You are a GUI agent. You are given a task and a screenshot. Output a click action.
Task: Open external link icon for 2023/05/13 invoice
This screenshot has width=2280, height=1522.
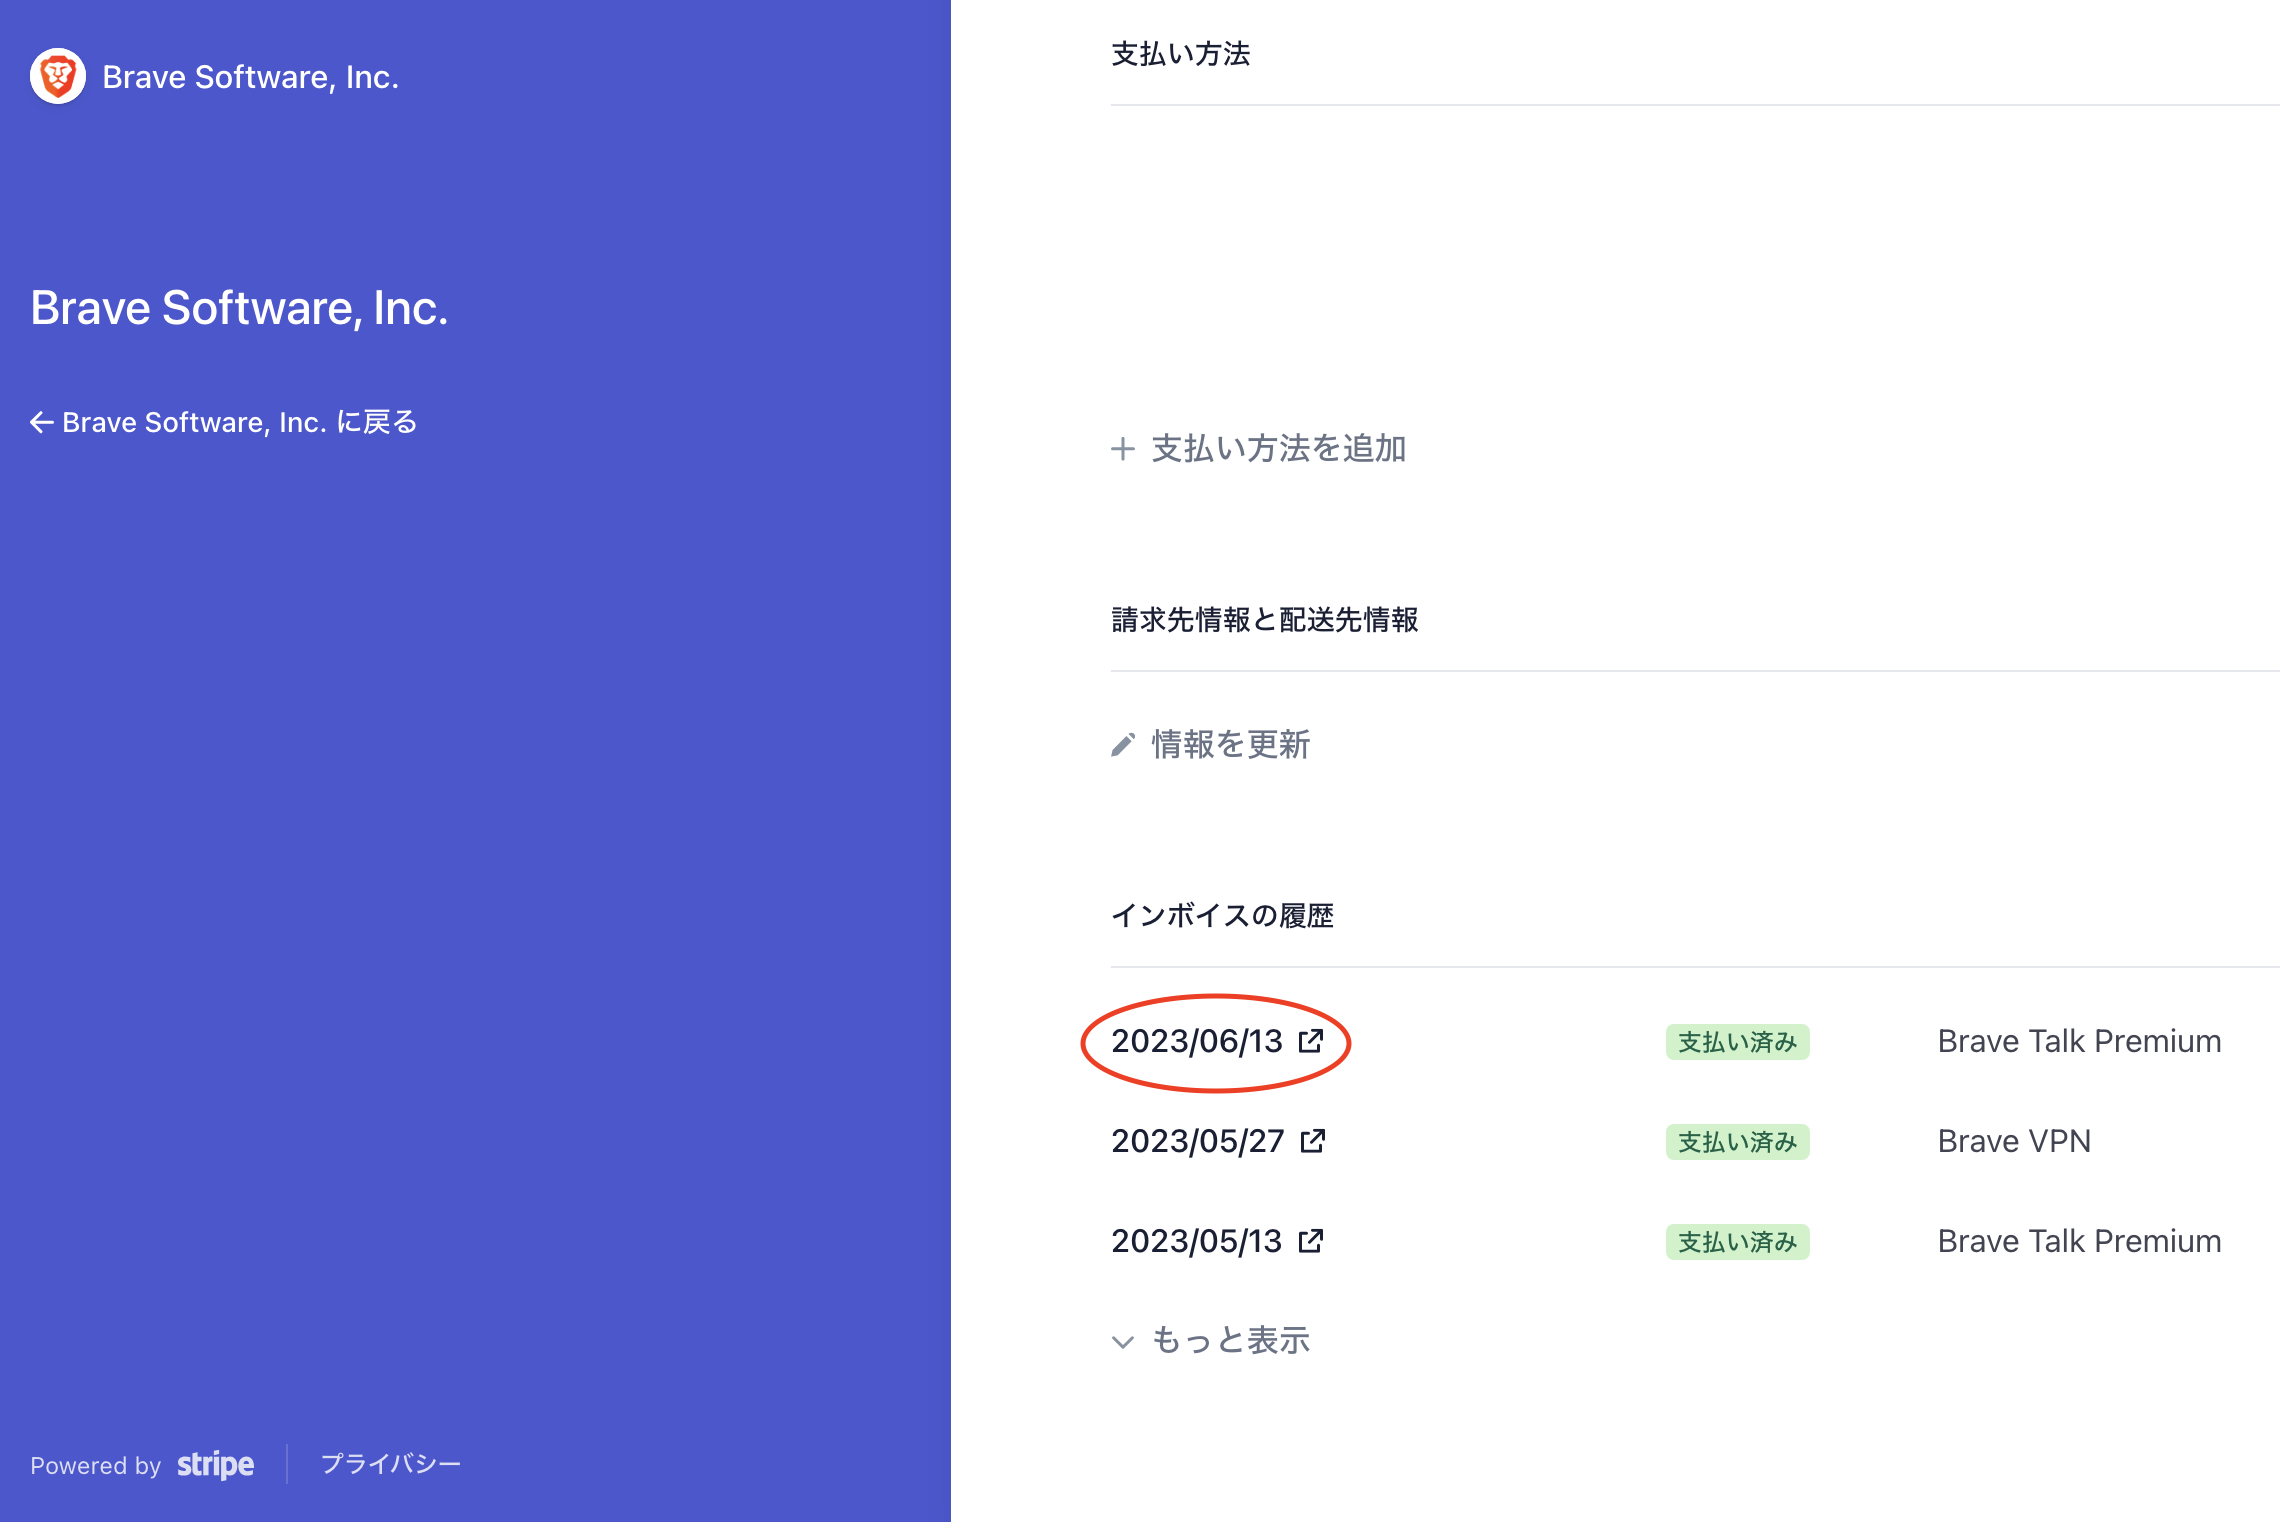(x=1310, y=1241)
